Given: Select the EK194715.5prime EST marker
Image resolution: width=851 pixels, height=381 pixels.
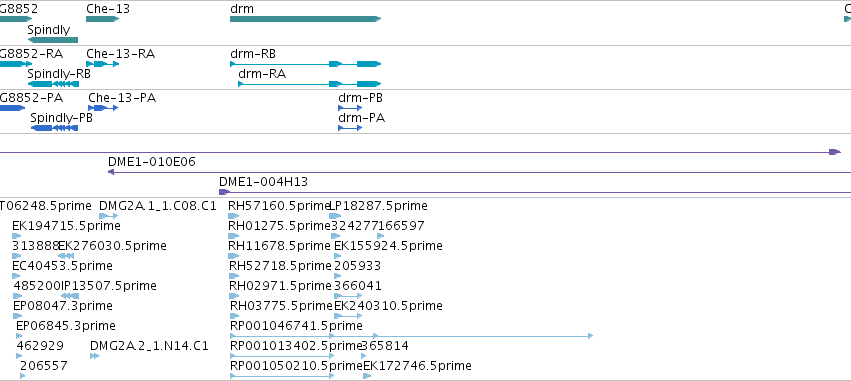Looking at the screenshot, I should point(16,236).
